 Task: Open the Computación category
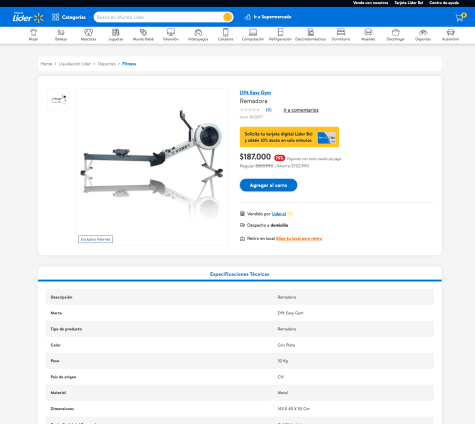pos(253,35)
